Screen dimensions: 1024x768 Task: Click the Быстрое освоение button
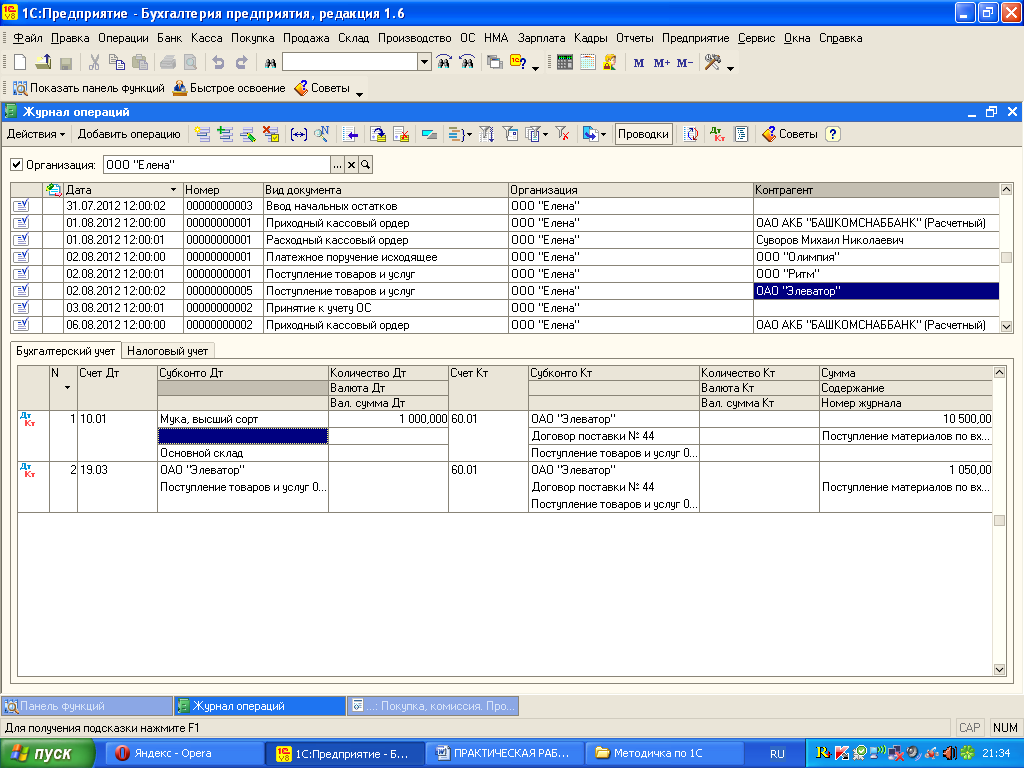(x=229, y=88)
